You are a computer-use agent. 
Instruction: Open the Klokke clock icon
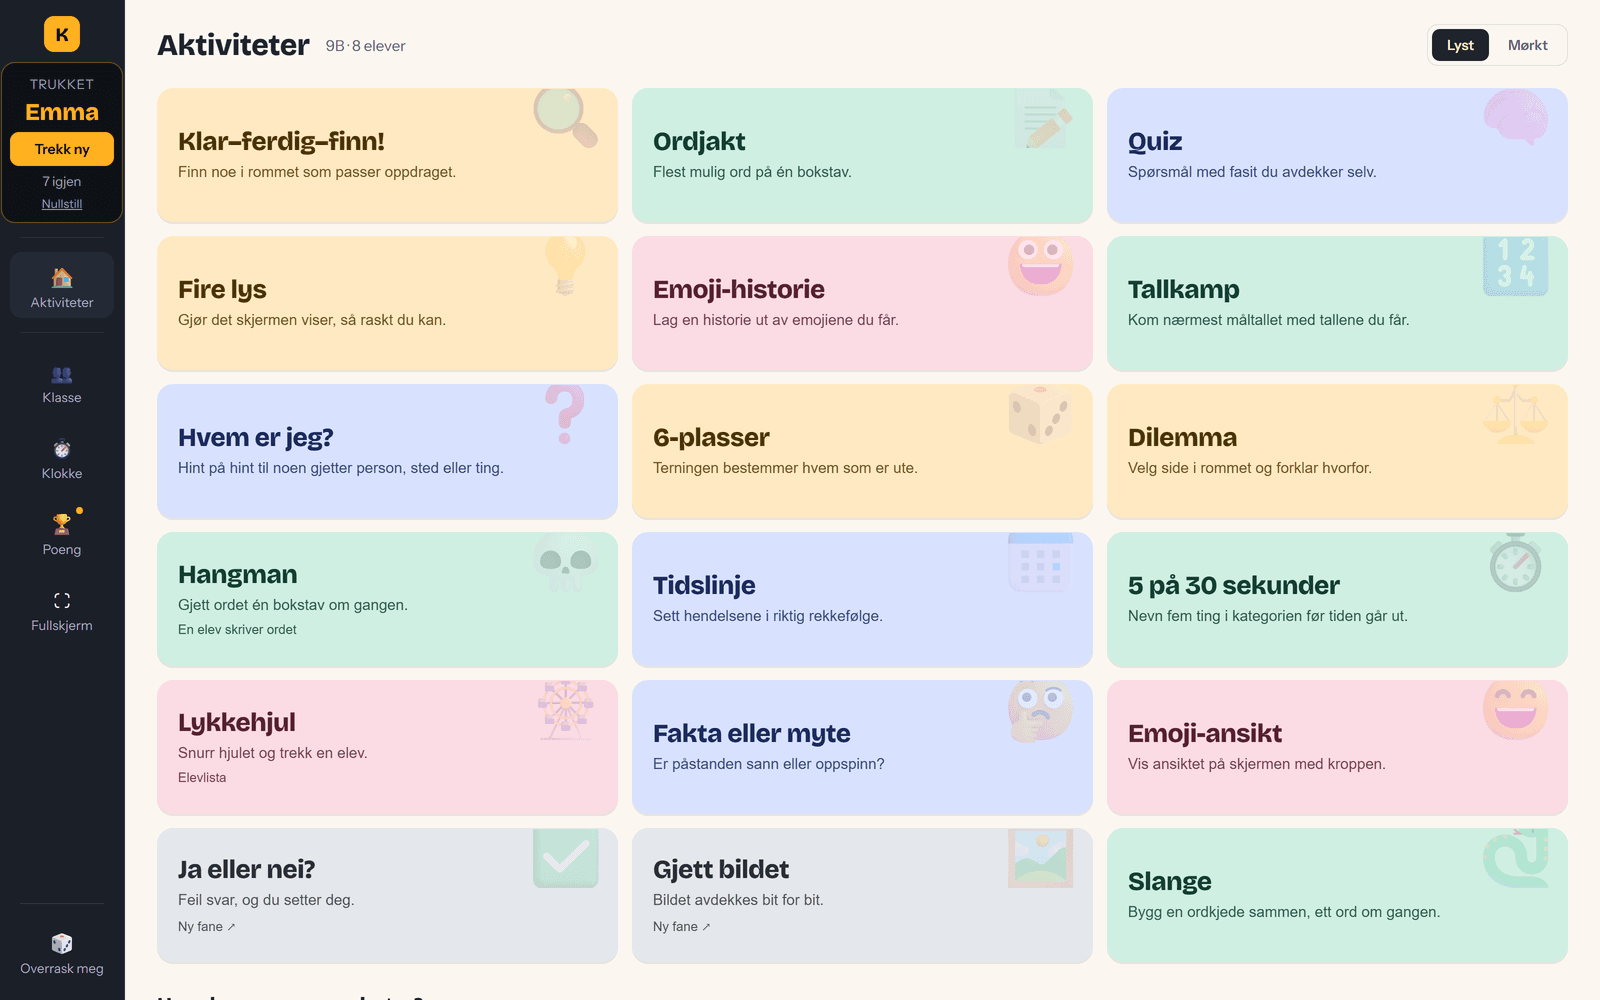pos(62,449)
